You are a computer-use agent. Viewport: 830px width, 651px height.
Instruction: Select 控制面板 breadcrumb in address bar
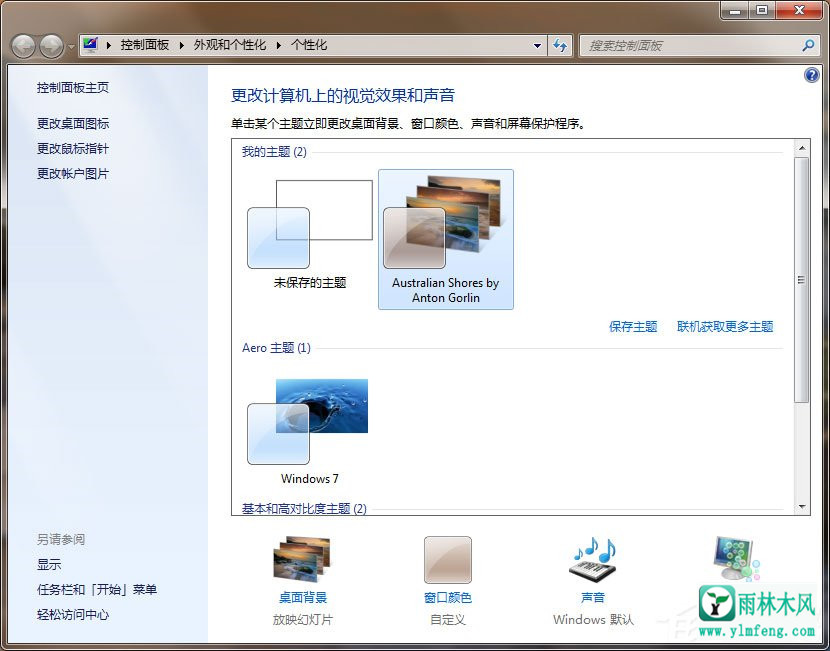pyautogui.click(x=145, y=46)
